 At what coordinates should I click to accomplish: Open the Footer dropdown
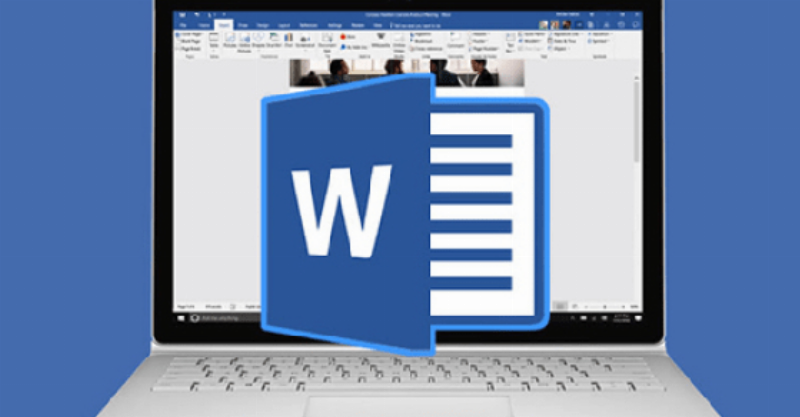click(x=479, y=41)
